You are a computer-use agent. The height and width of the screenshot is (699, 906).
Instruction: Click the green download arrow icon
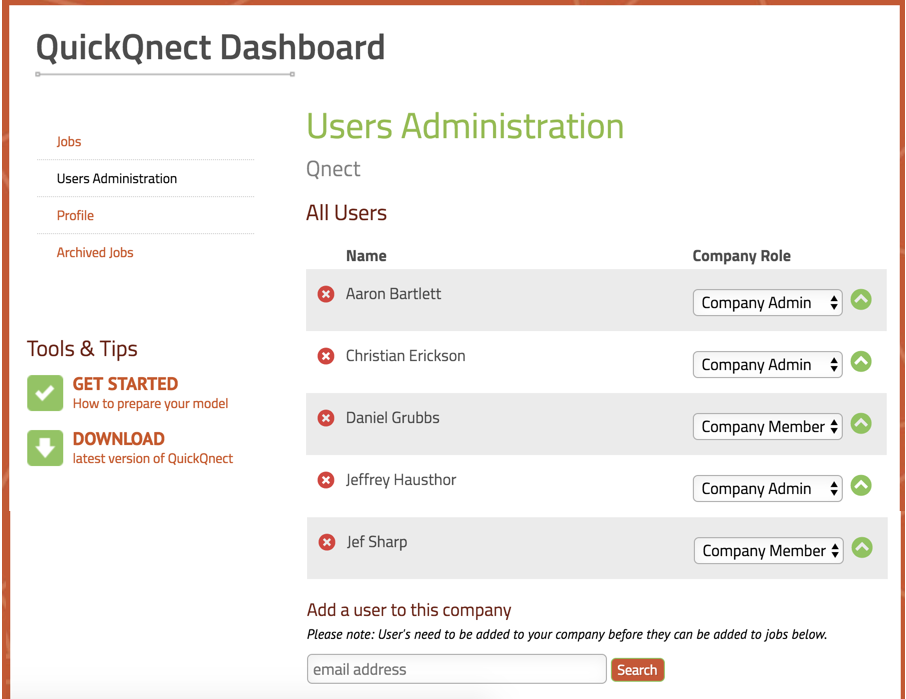(x=45, y=448)
